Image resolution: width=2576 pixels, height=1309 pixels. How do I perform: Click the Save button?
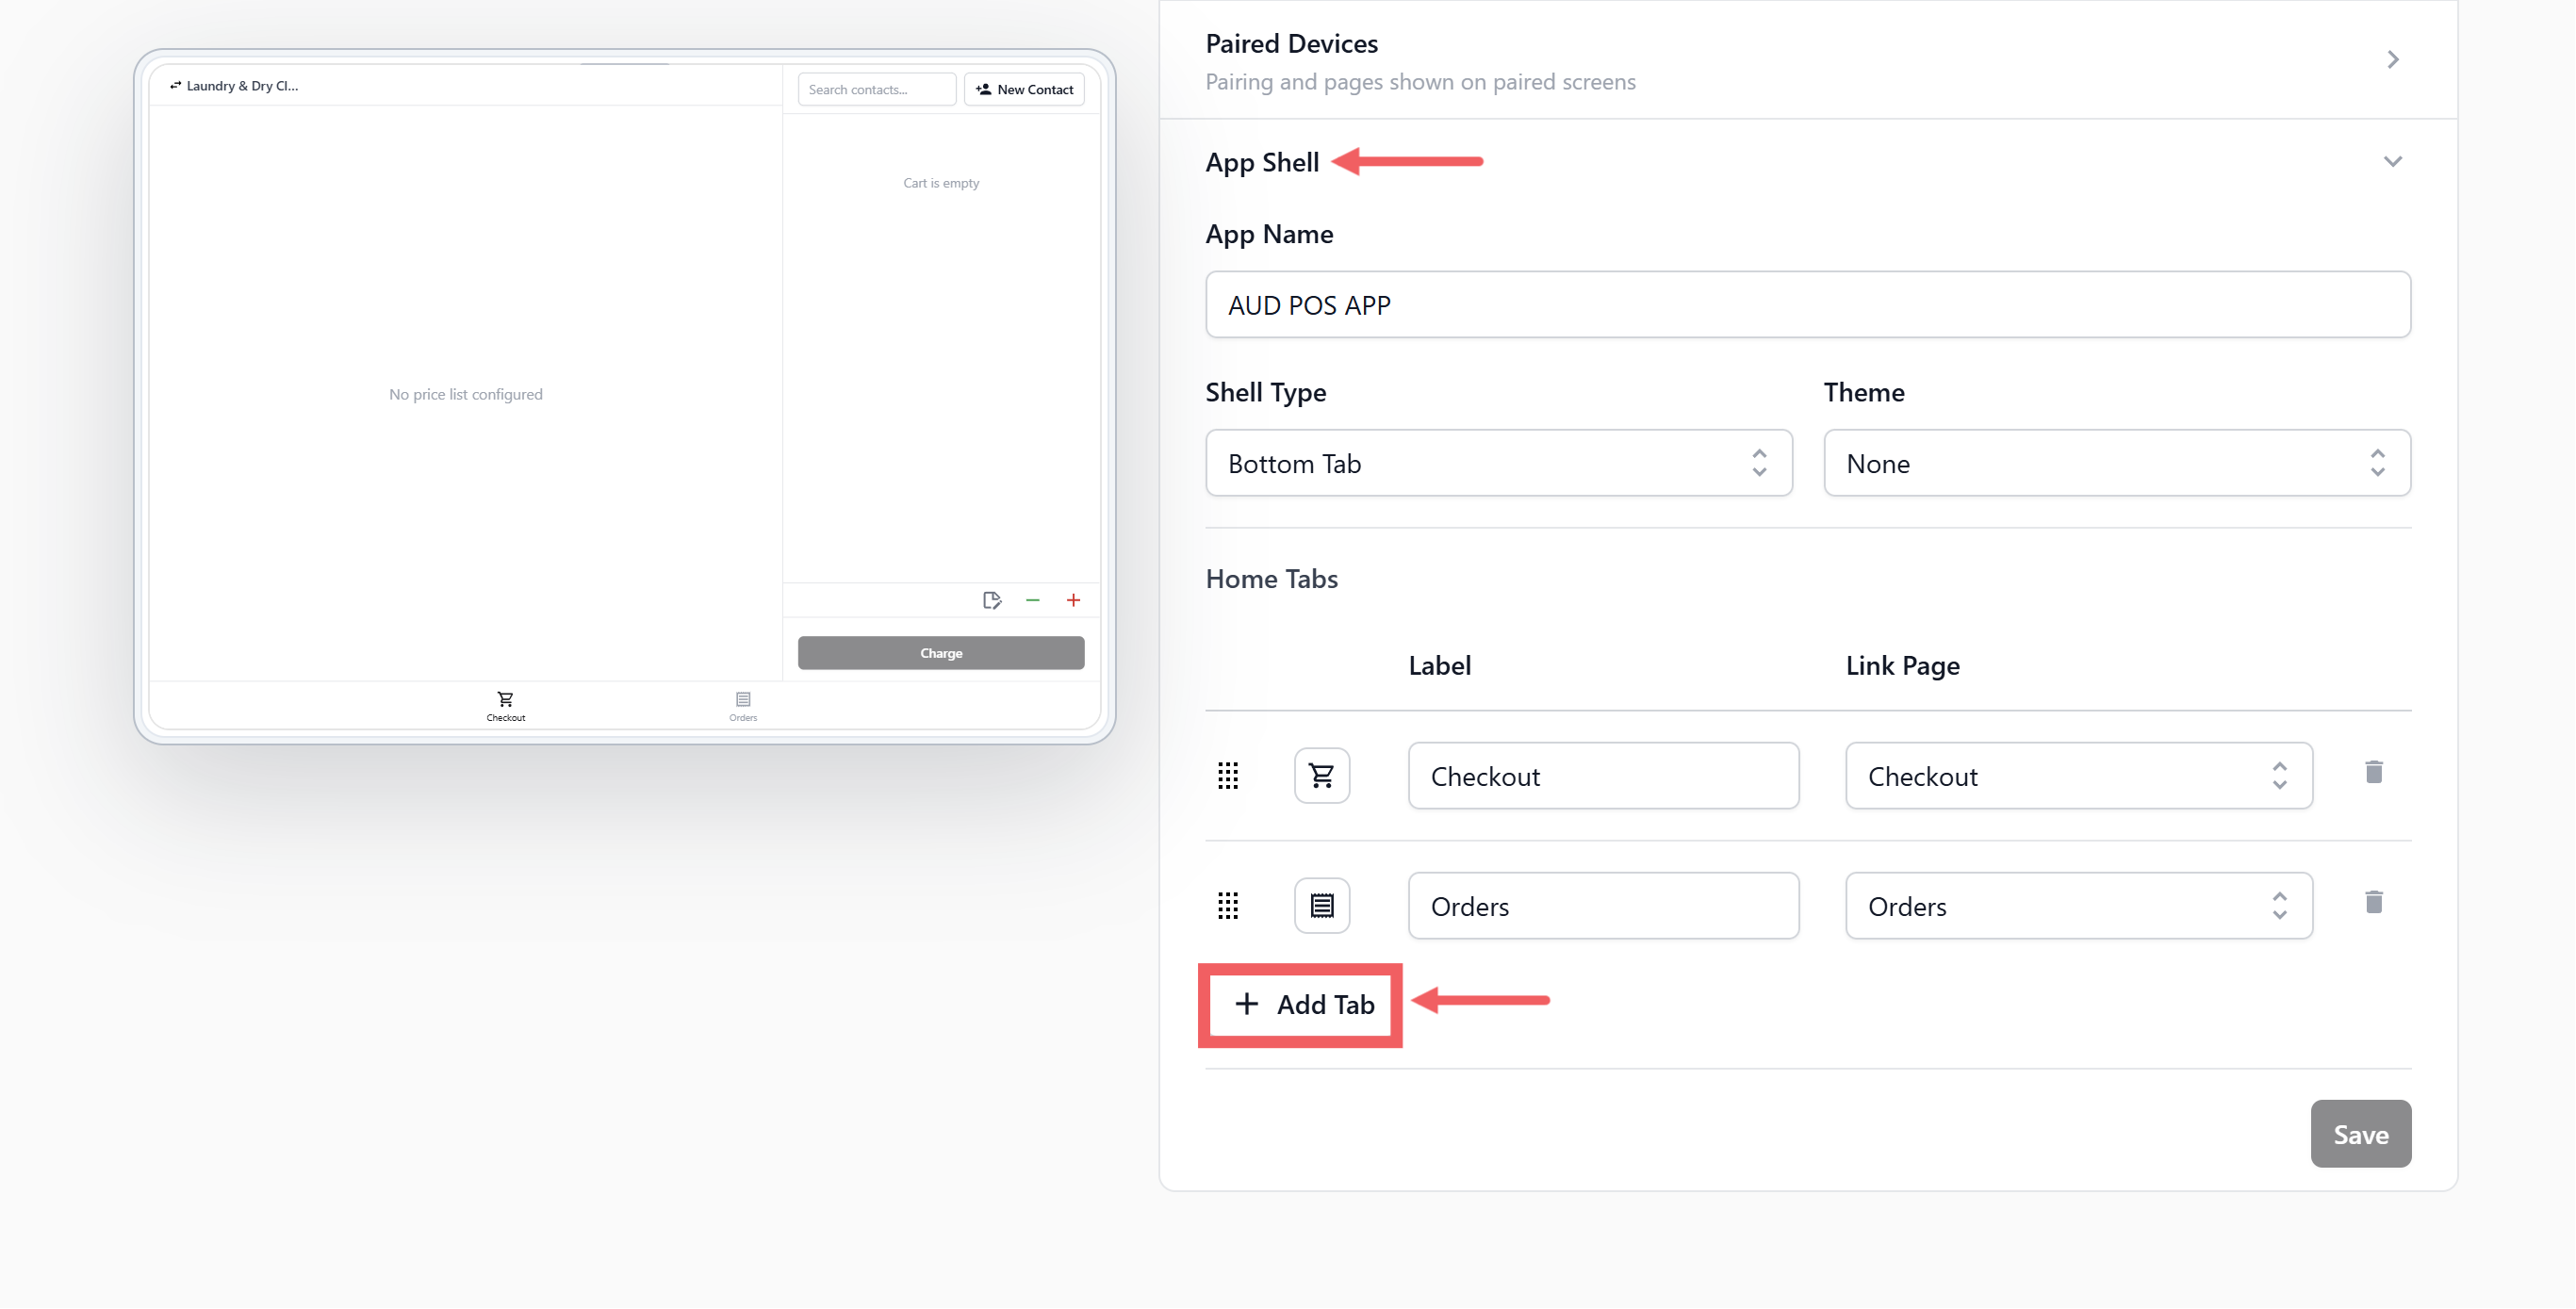click(2361, 1133)
